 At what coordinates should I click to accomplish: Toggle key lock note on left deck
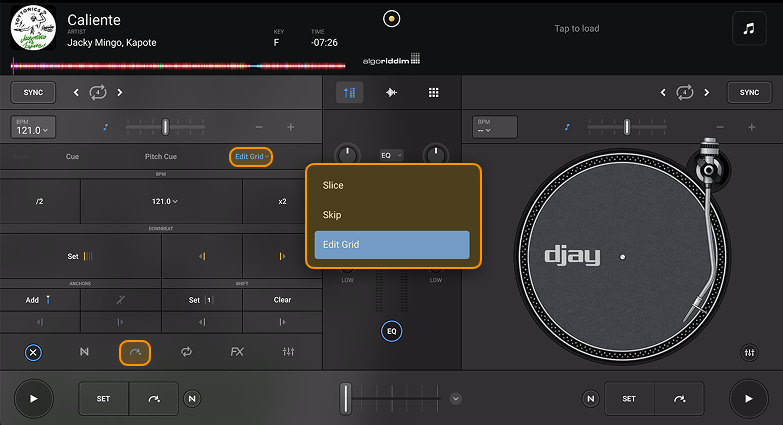pos(105,127)
